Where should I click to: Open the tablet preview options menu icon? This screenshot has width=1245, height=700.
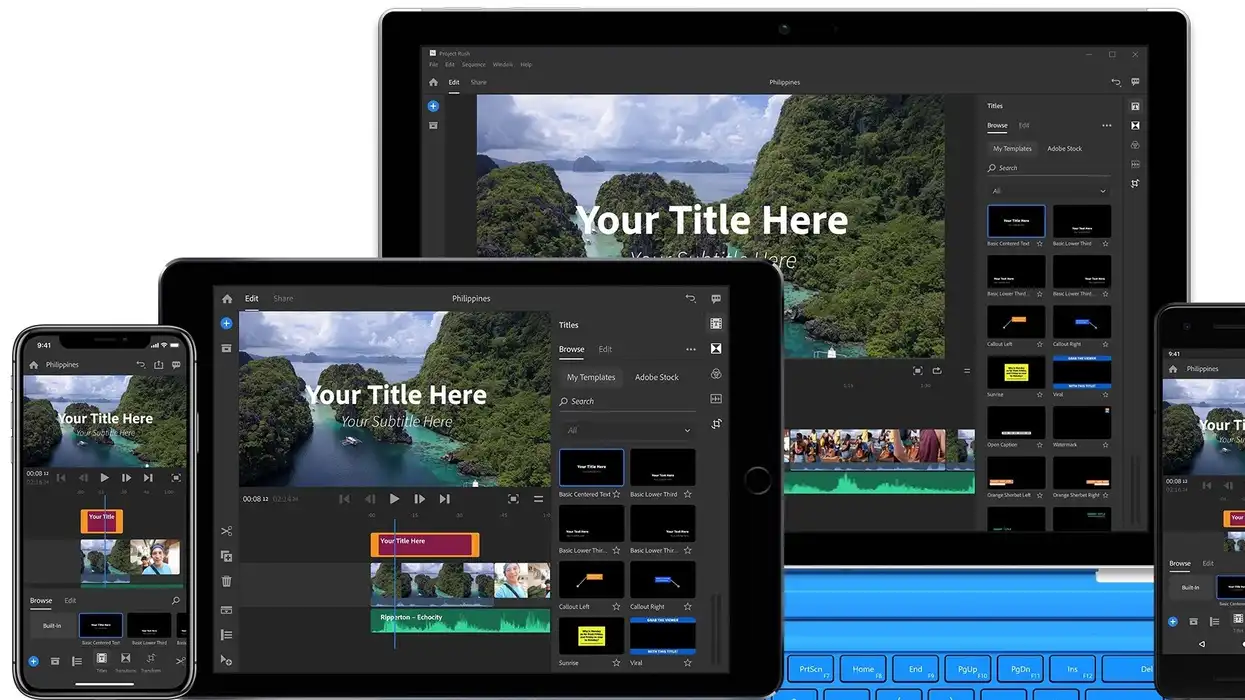pos(538,499)
